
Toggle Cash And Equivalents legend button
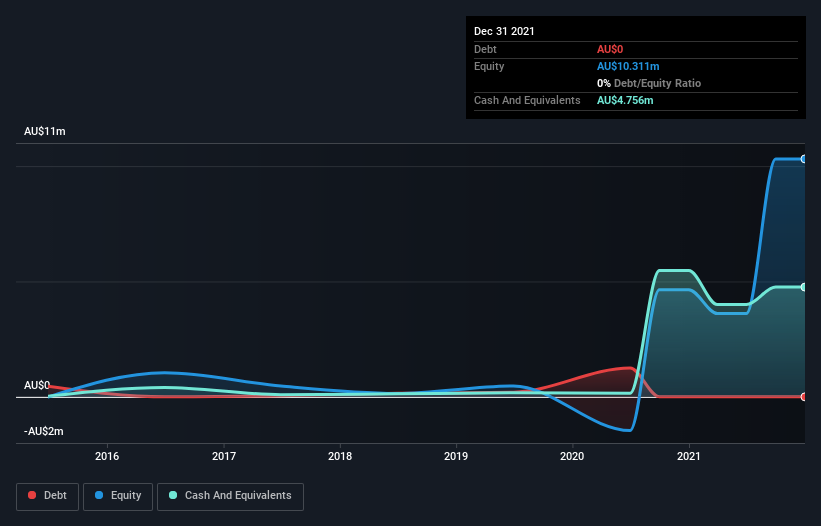pyautogui.click(x=230, y=496)
